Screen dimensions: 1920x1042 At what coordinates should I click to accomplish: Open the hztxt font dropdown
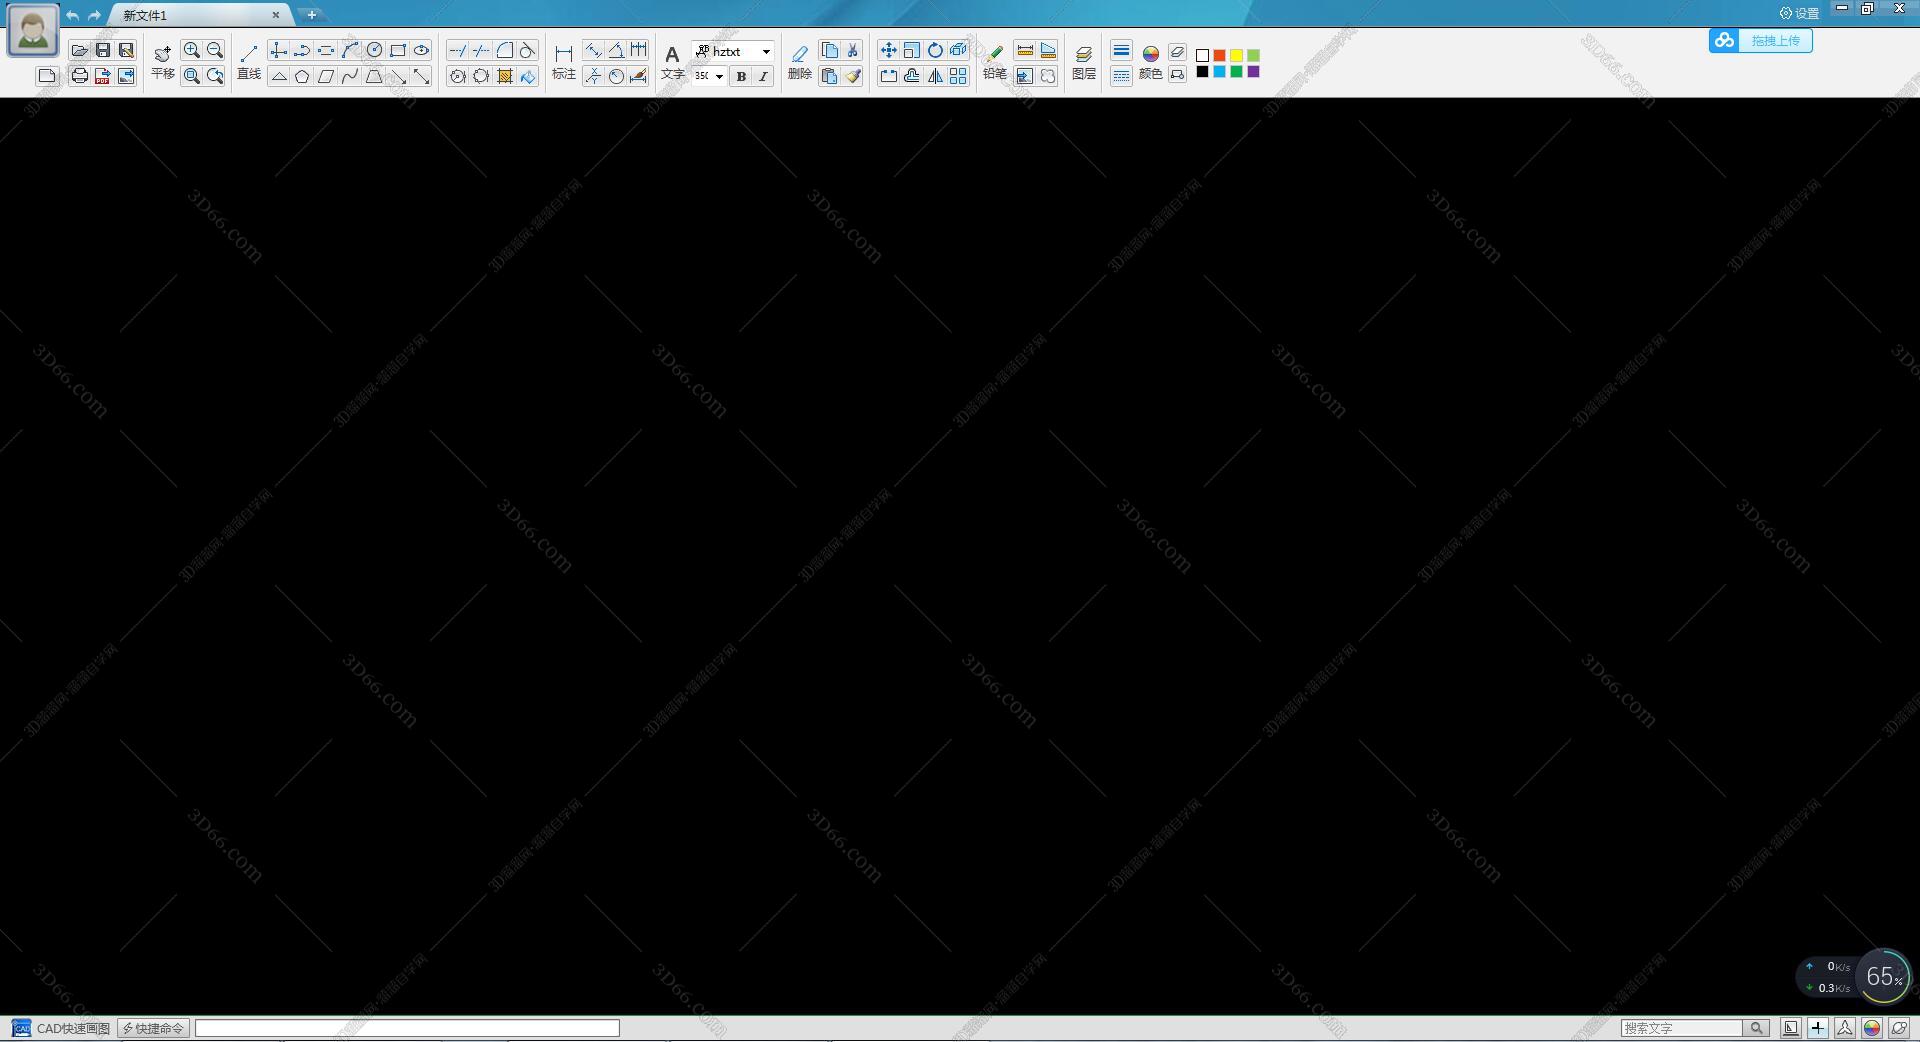(766, 51)
